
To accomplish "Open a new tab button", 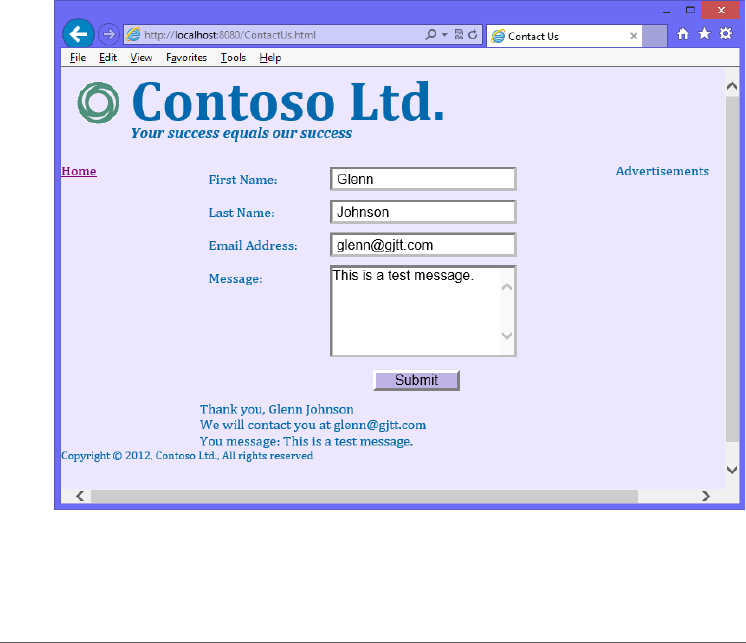I will point(655,36).
